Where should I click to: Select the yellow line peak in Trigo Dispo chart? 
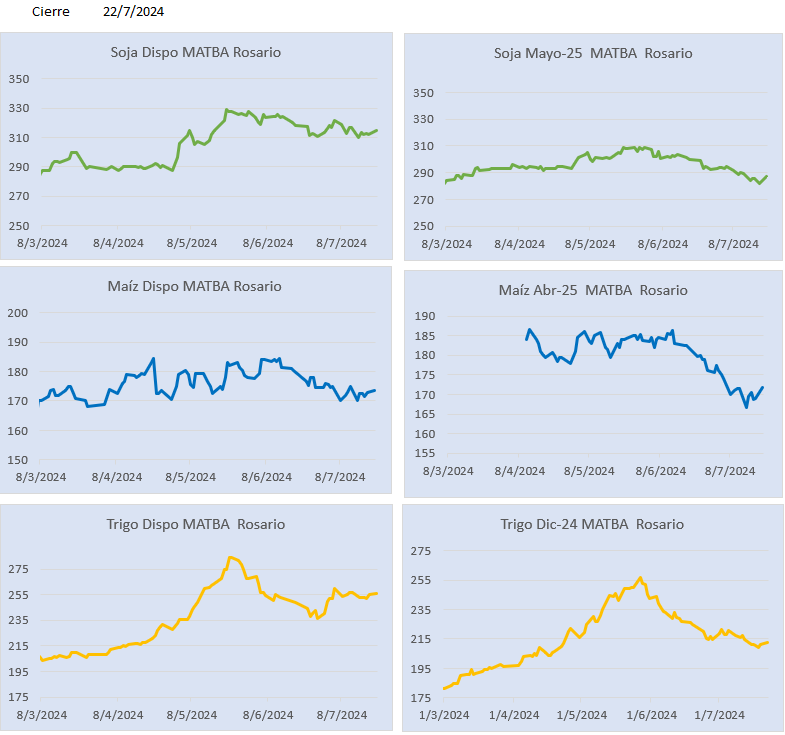230,557
